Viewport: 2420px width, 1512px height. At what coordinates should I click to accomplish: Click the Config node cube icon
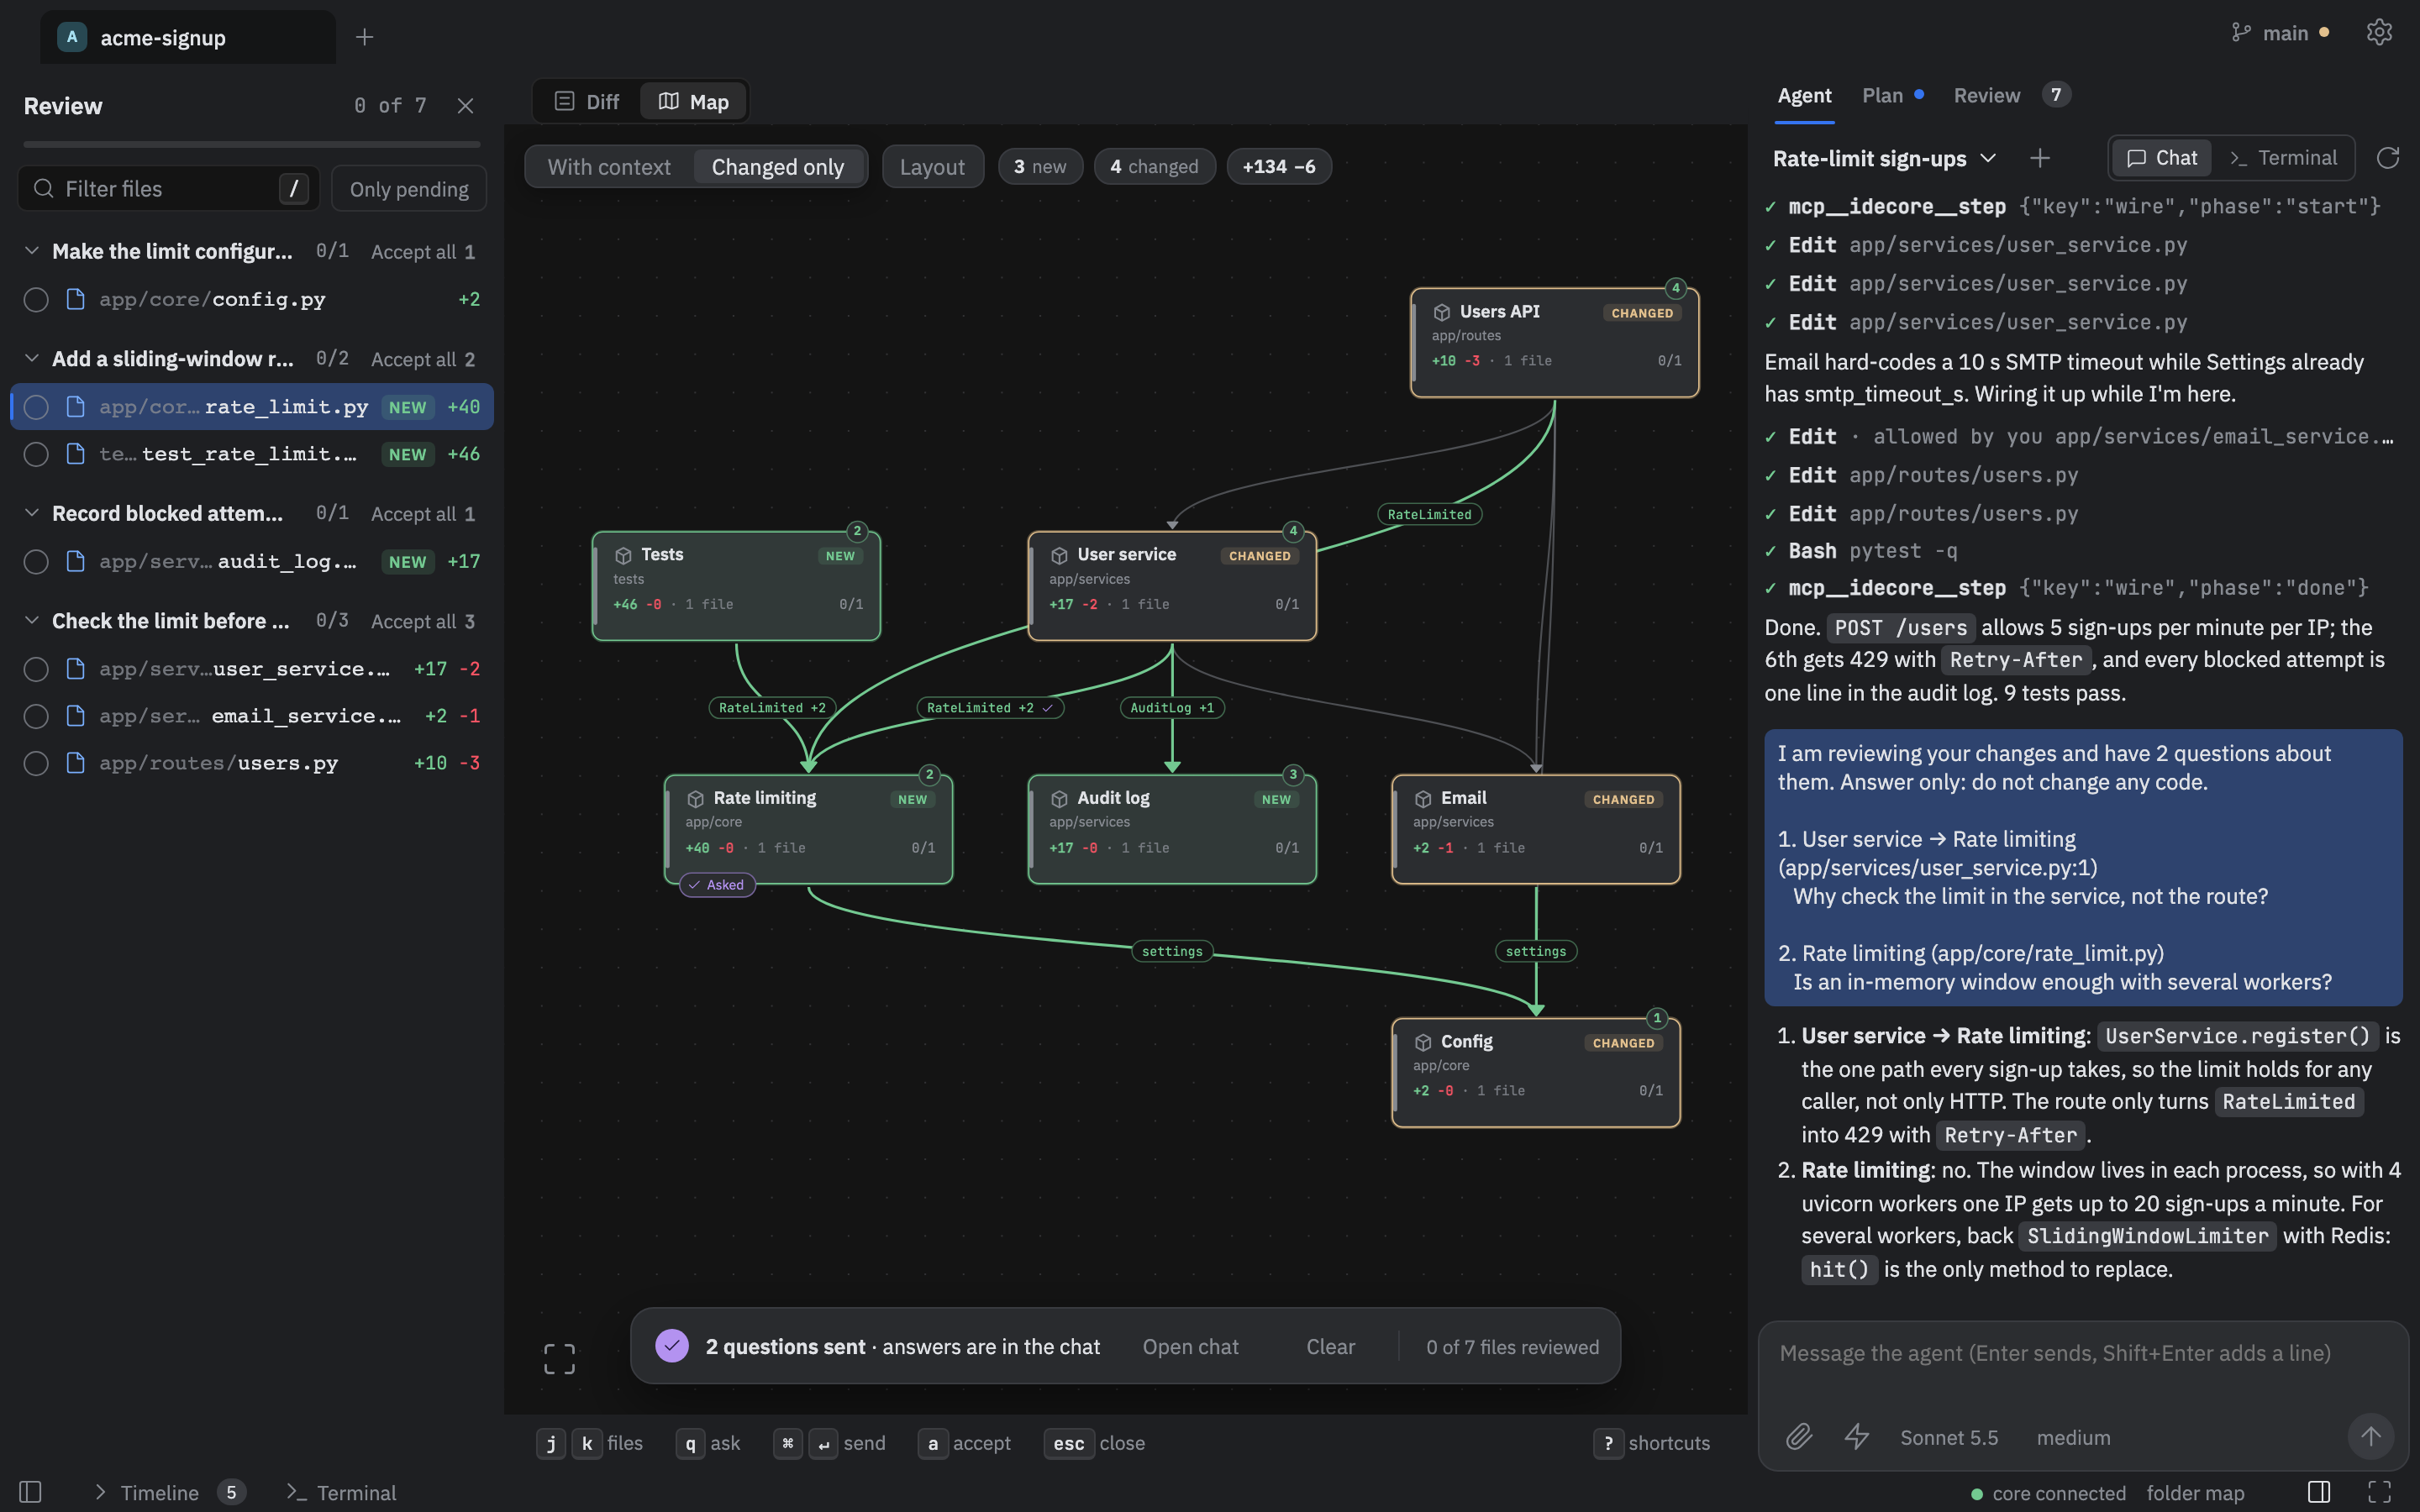(x=1423, y=1042)
